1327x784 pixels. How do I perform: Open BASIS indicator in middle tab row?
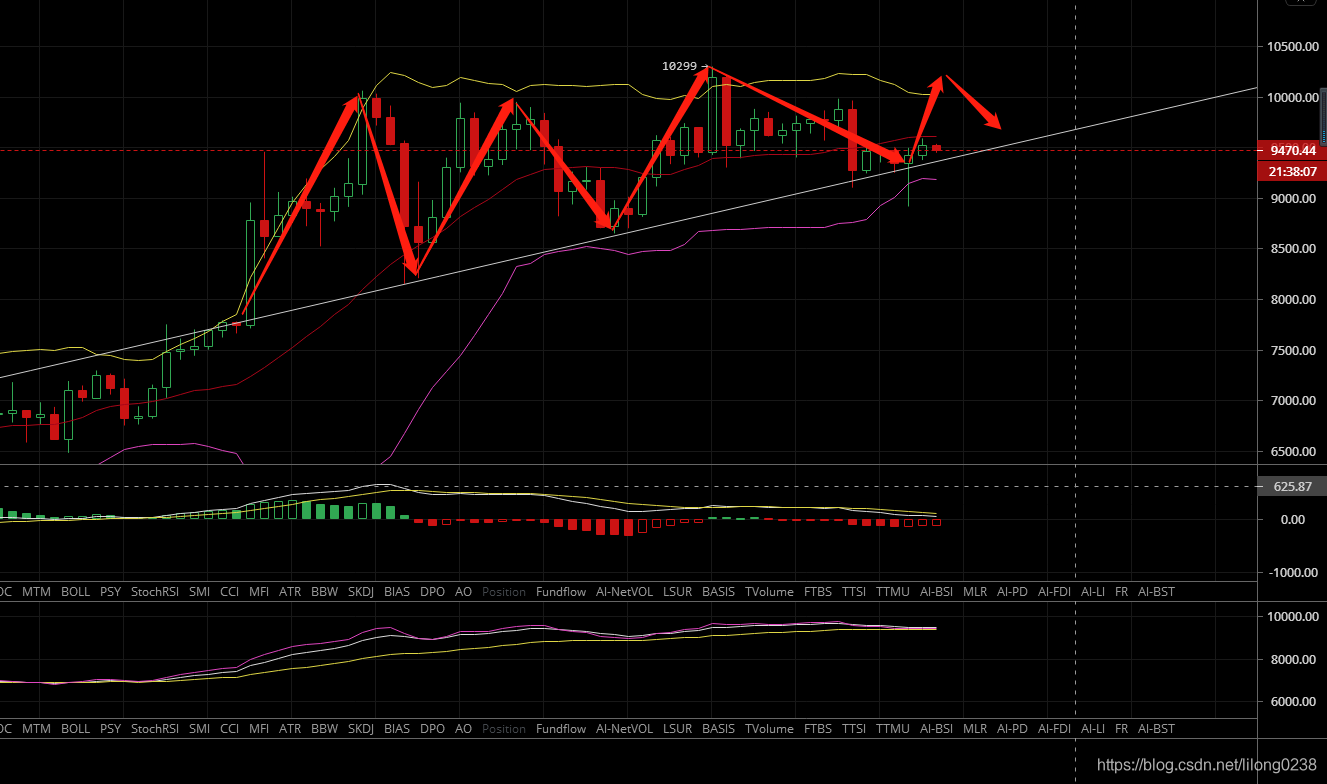tap(718, 592)
